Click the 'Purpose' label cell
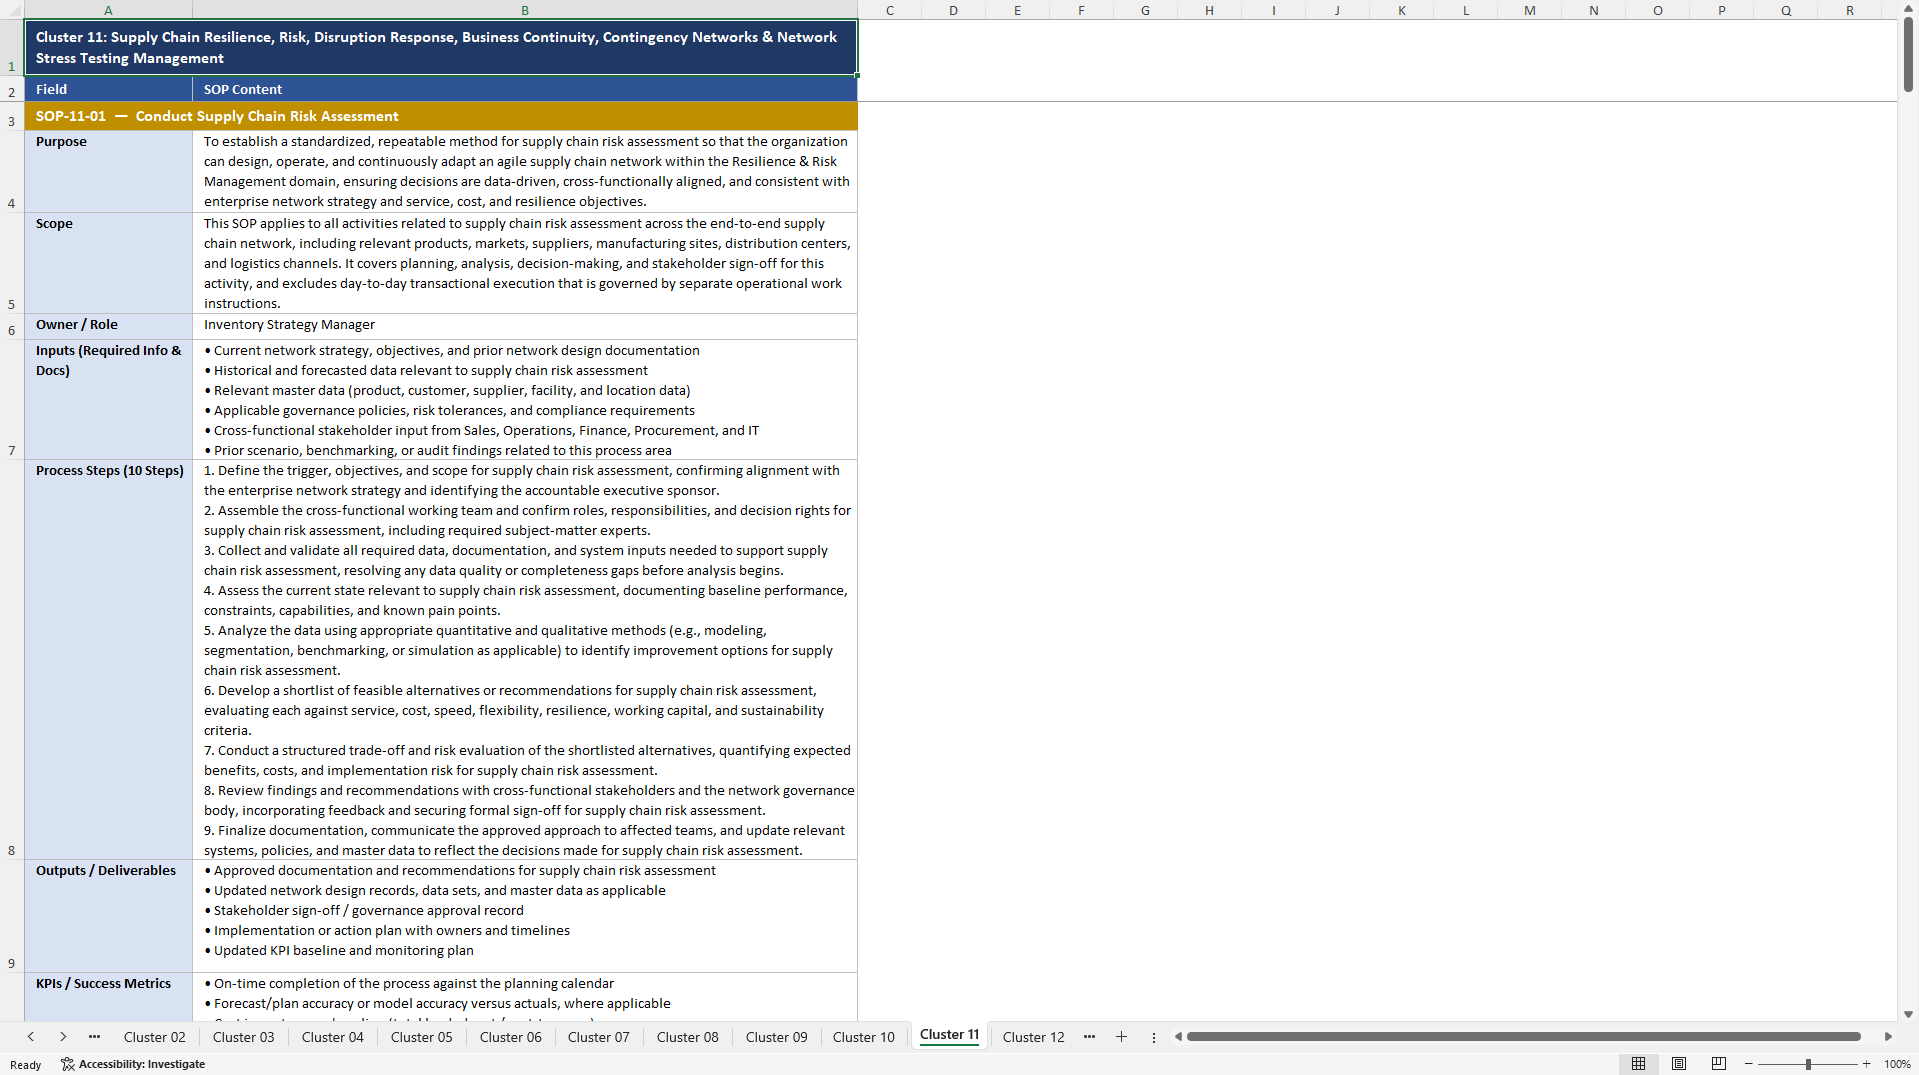 [x=108, y=171]
